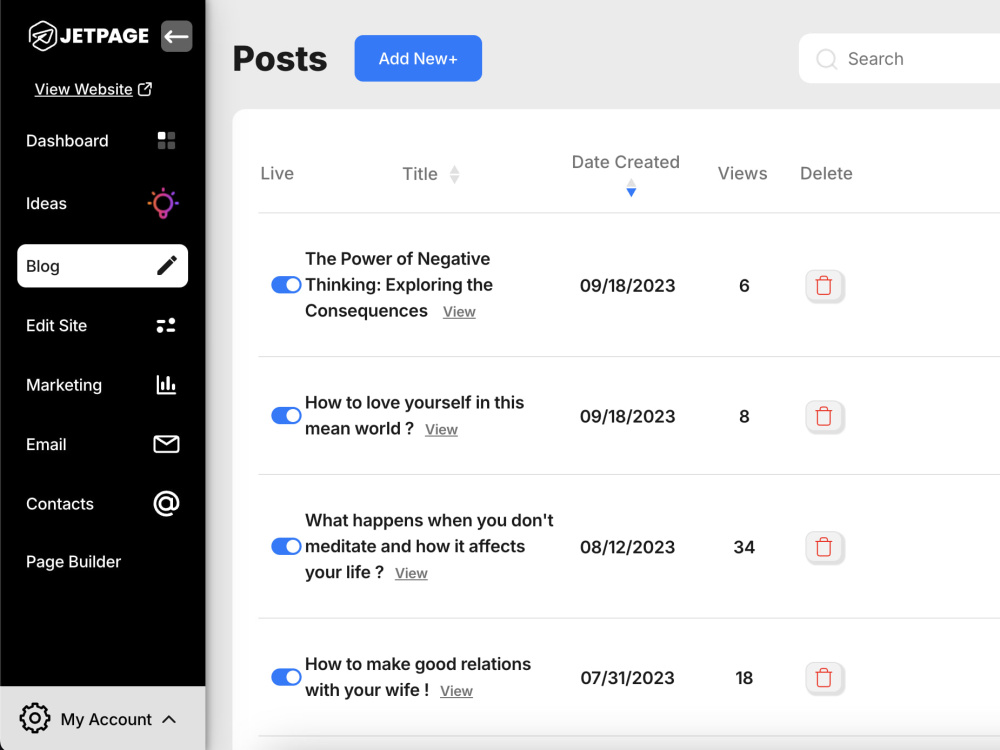Toggle live for How to love yourself

286,416
